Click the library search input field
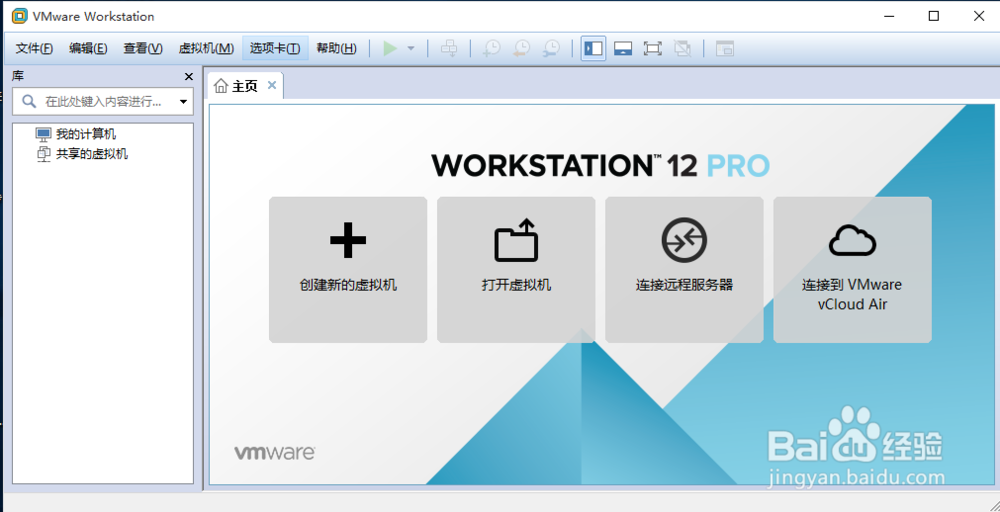1000x512 pixels. [x=103, y=101]
